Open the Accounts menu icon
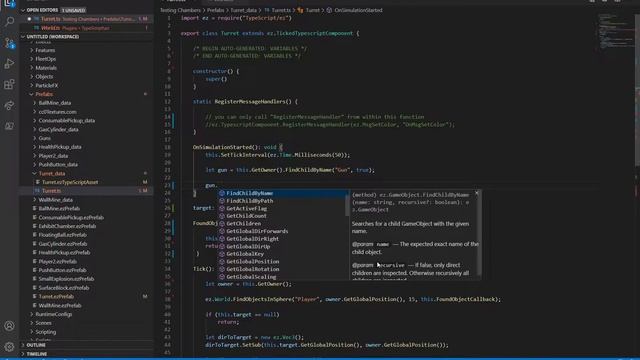Image resolution: width=640 pixels, height=360 pixels. pos(9,326)
